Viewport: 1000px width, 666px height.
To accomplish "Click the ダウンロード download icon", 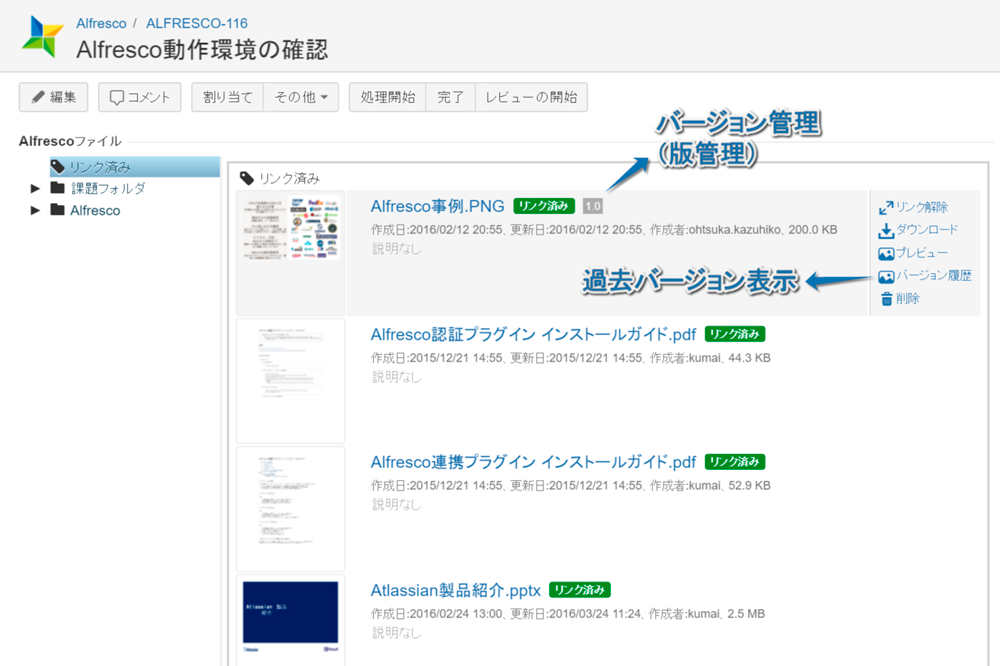I will (886, 230).
